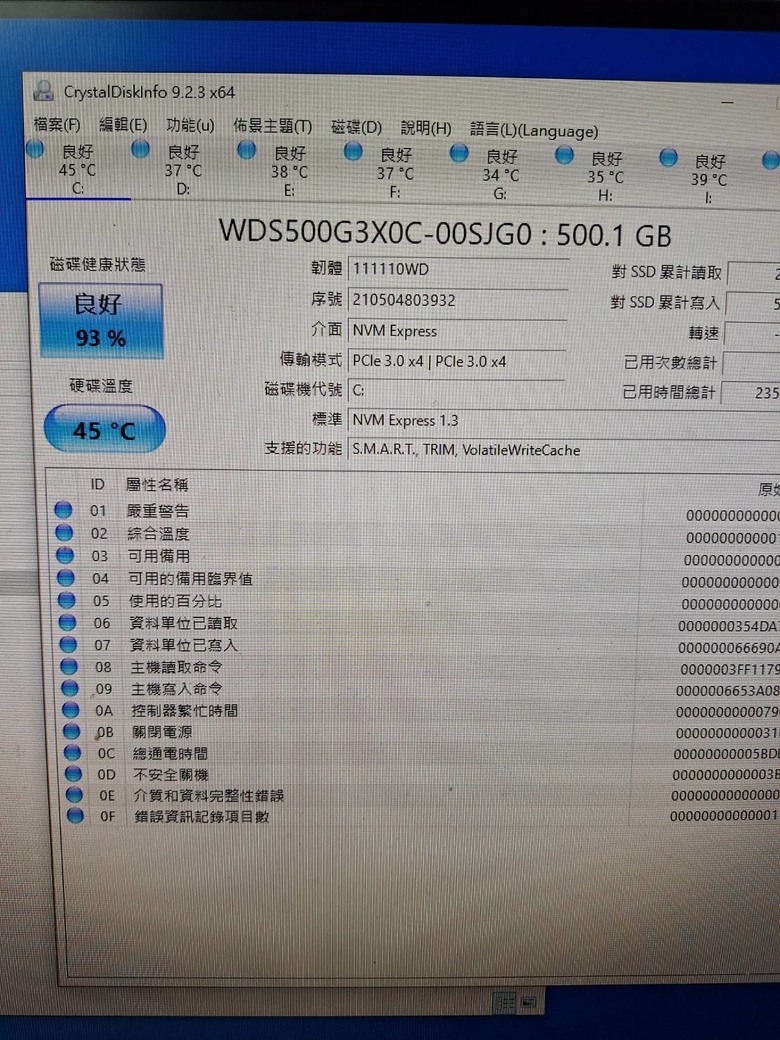Click the 磁碟機代號 field showing C:
This screenshot has width=780, height=1040.
coord(456,390)
